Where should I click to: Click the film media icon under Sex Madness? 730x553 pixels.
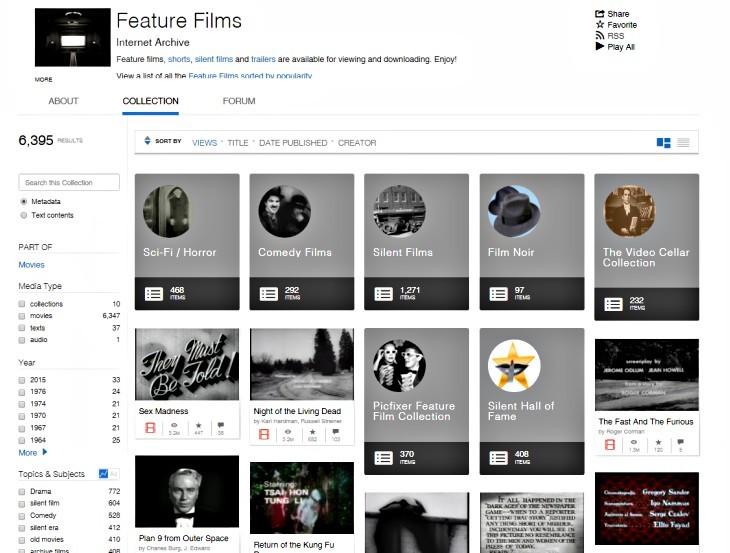point(150,427)
